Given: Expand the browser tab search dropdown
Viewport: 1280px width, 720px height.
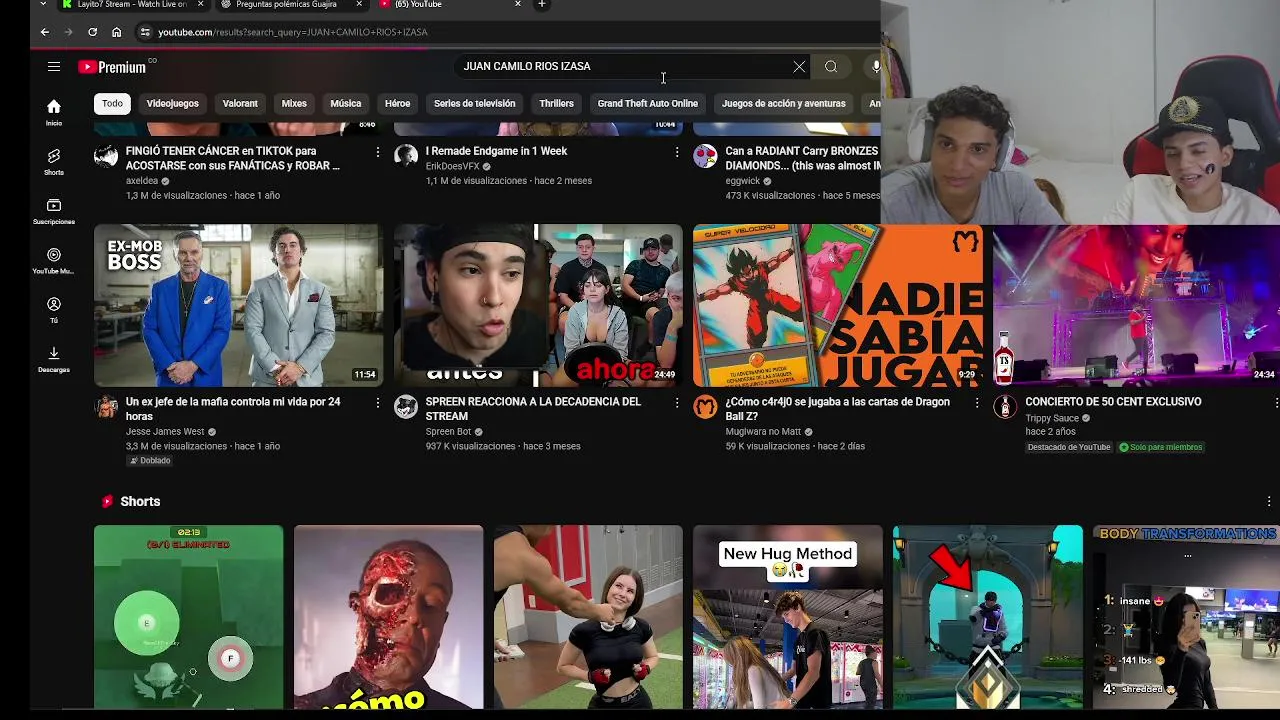Looking at the screenshot, I should click(x=42, y=4).
